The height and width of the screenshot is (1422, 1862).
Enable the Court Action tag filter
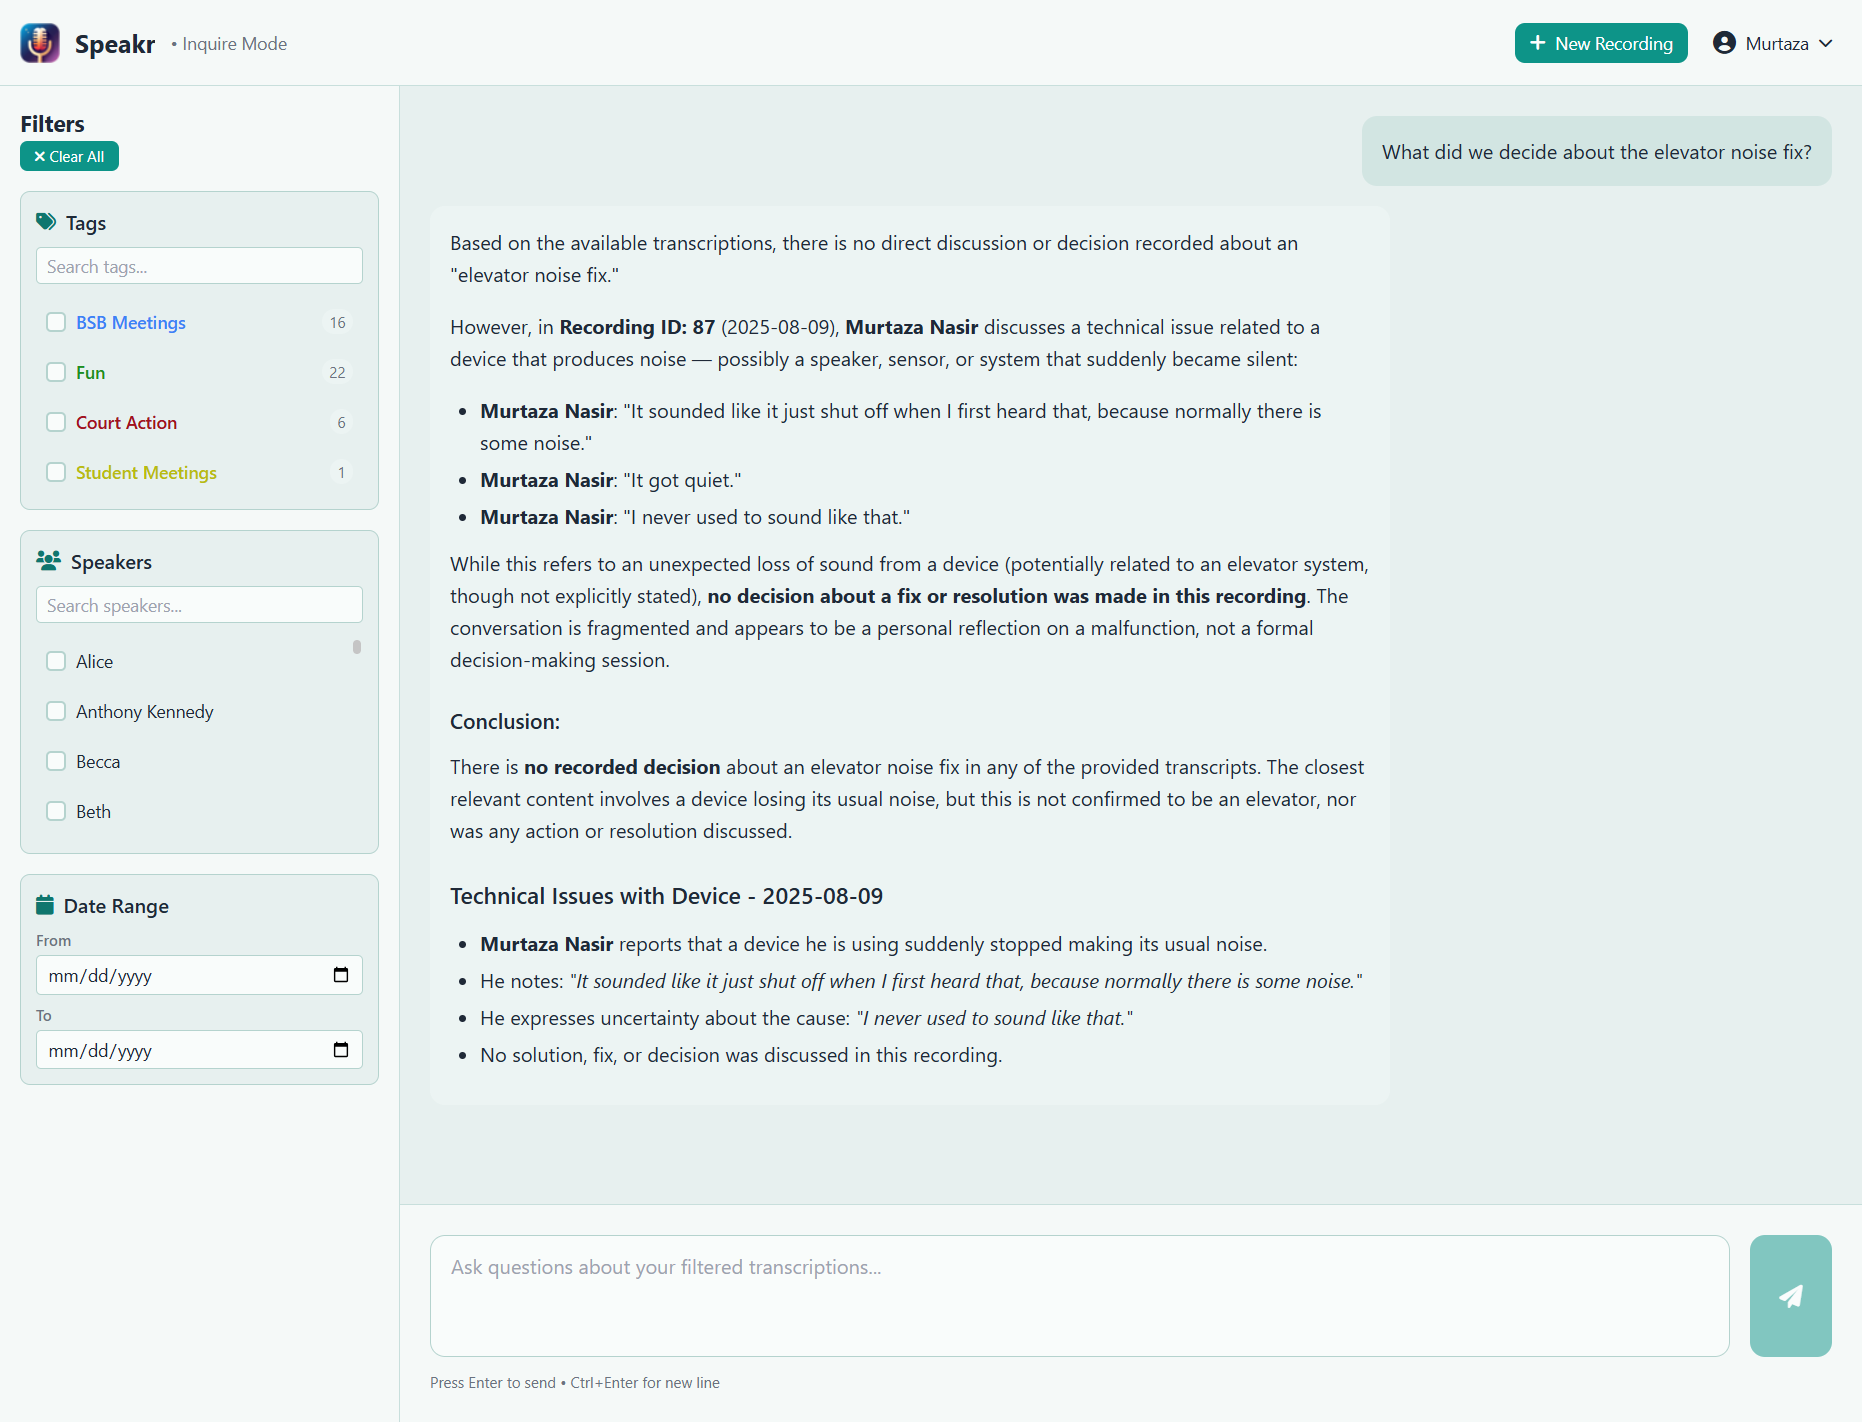pos(56,422)
